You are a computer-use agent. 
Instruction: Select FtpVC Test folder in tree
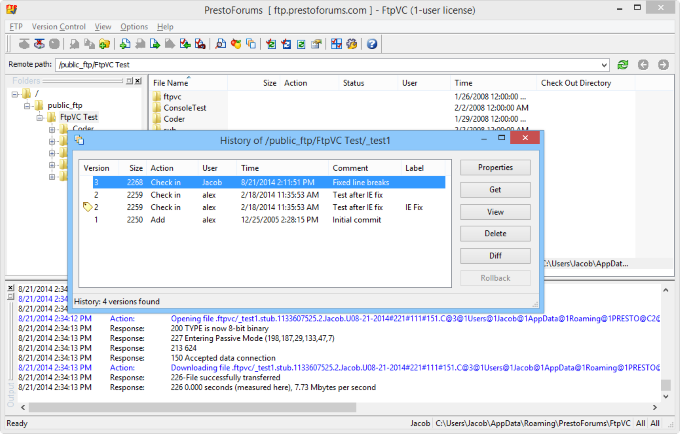coord(78,117)
